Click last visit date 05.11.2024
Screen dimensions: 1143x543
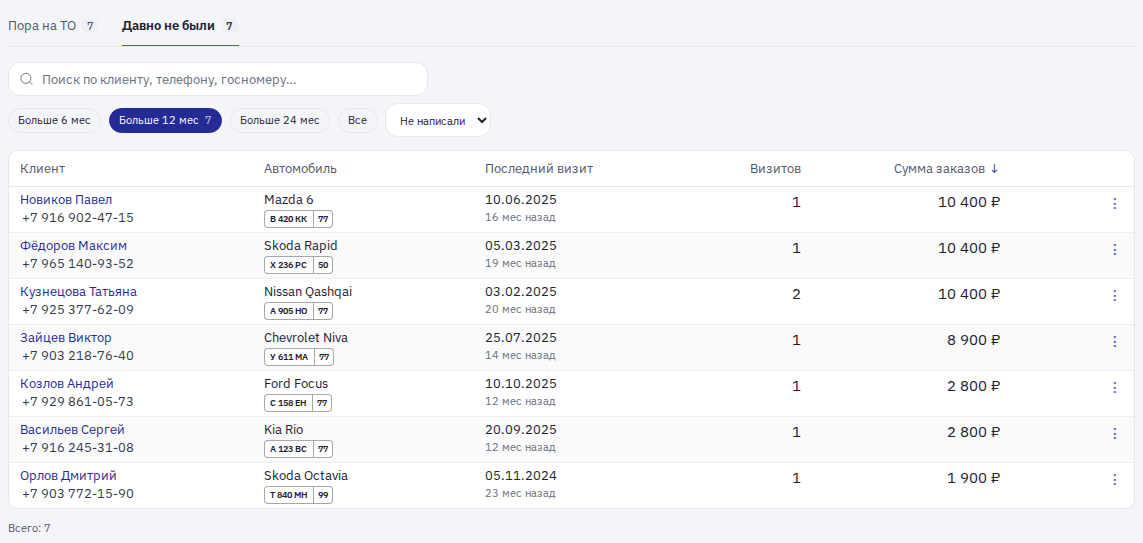click(520, 475)
